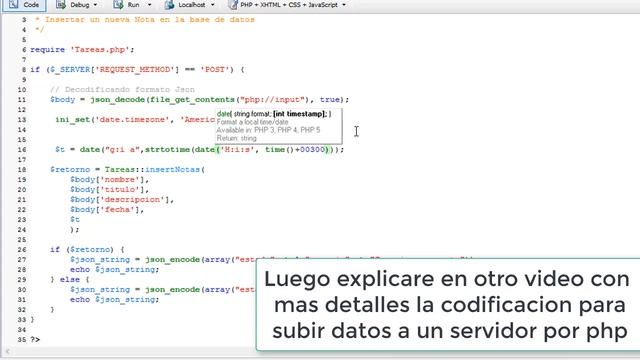
Task: Click the PHP + XHTML + CSS + JavaScript label
Action: [x=289, y=5]
